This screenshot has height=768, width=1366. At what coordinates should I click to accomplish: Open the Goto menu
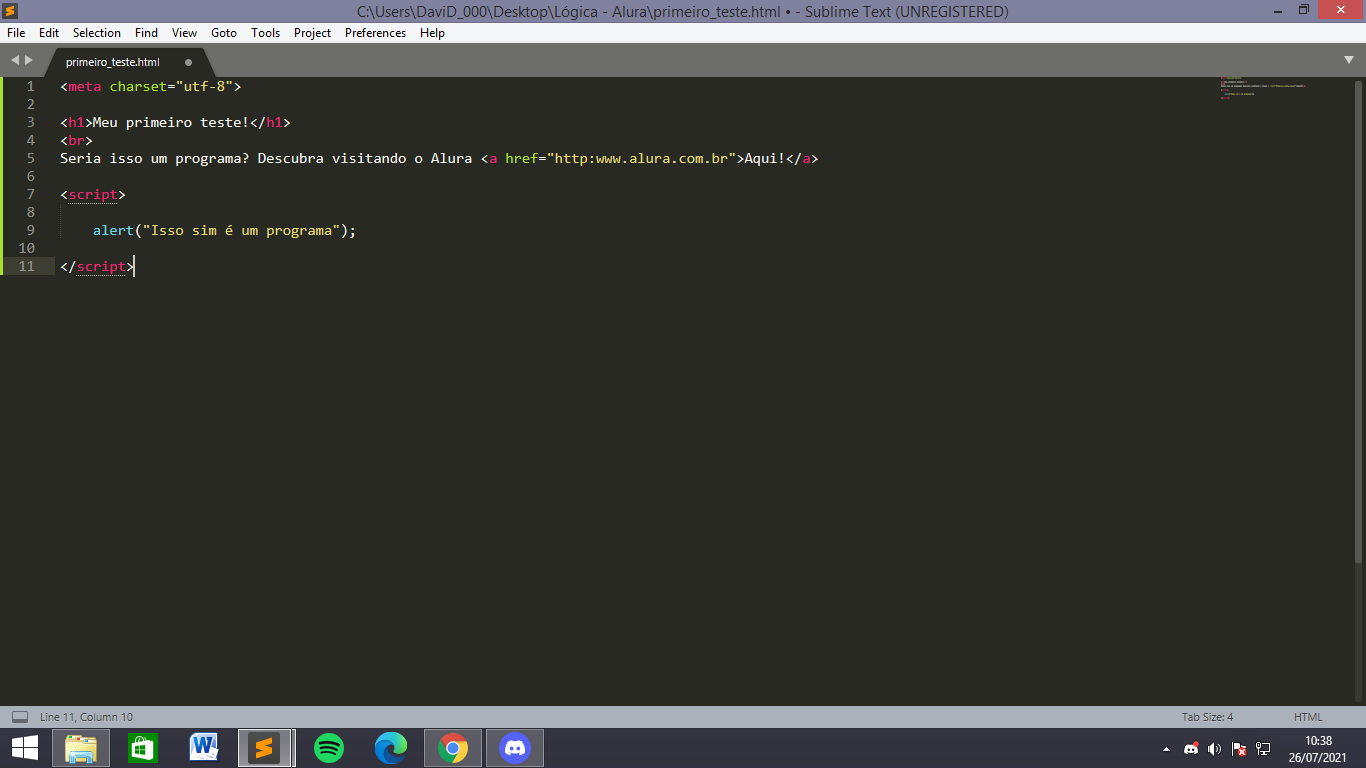[224, 33]
